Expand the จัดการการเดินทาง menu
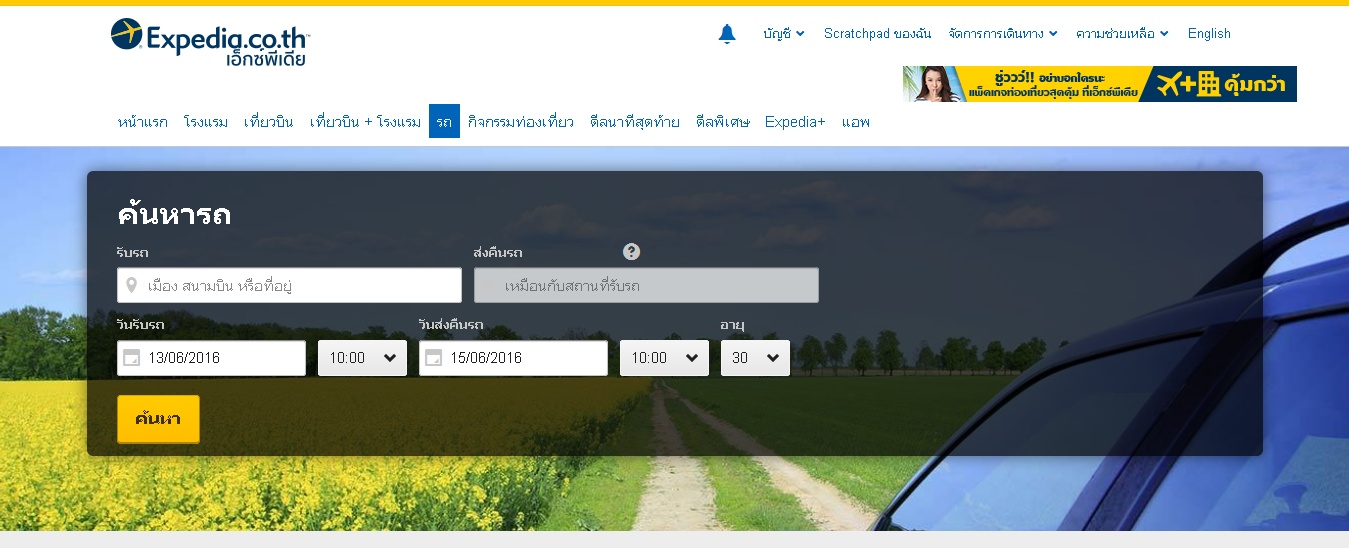The width and height of the screenshot is (1349, 548). (1002, 34)
